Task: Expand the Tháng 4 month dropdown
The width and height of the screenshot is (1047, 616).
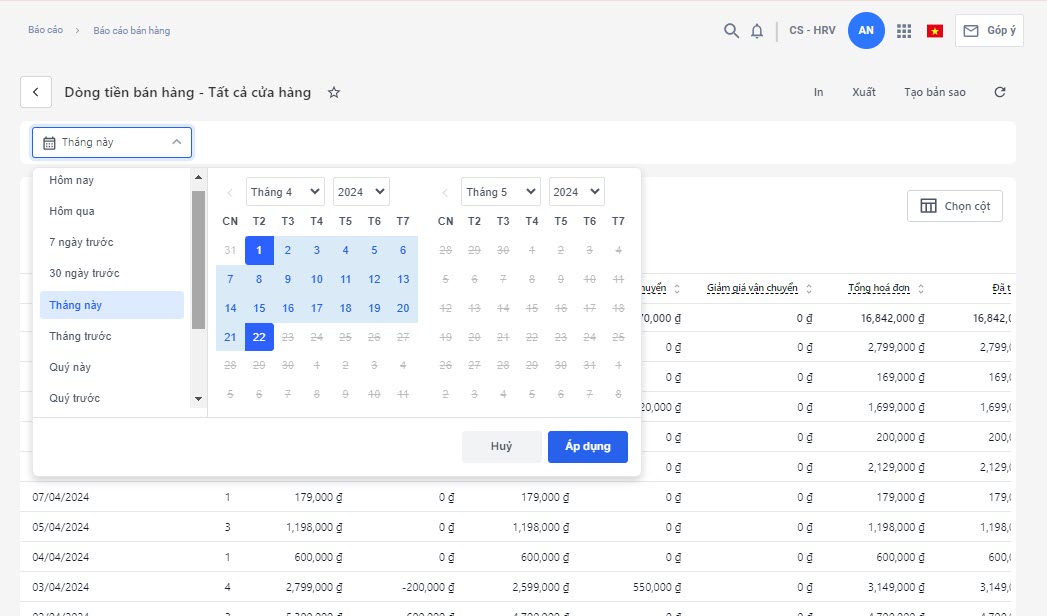Action: (285, 192)
